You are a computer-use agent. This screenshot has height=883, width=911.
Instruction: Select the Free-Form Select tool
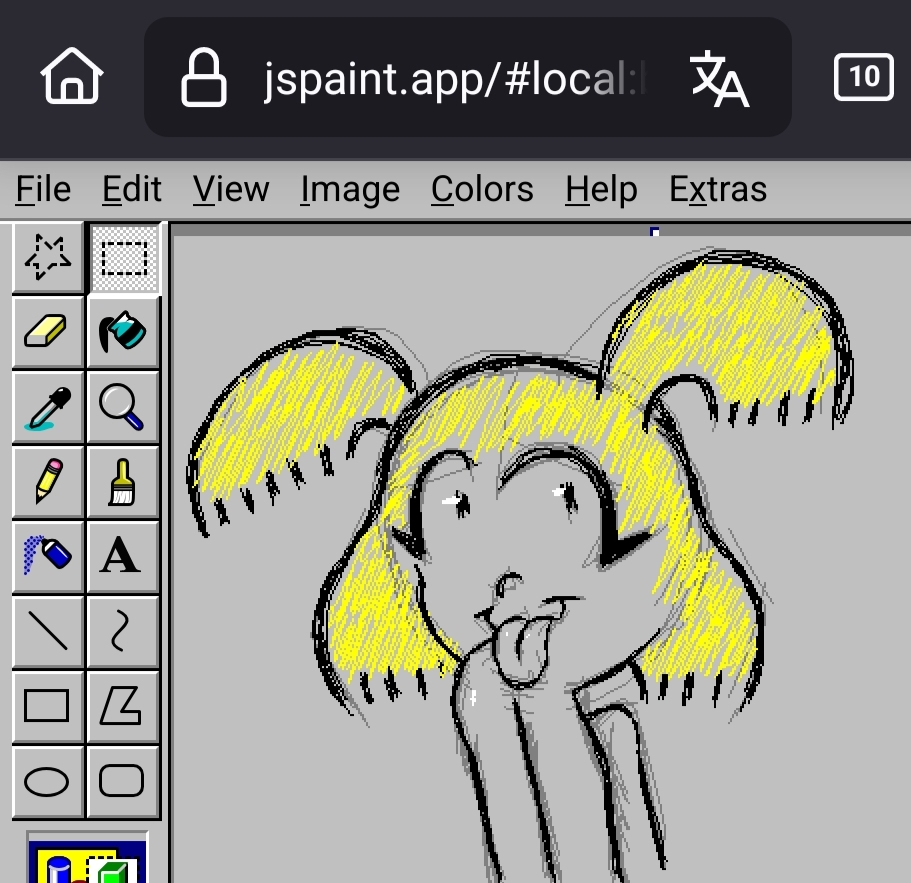point(48,257)
